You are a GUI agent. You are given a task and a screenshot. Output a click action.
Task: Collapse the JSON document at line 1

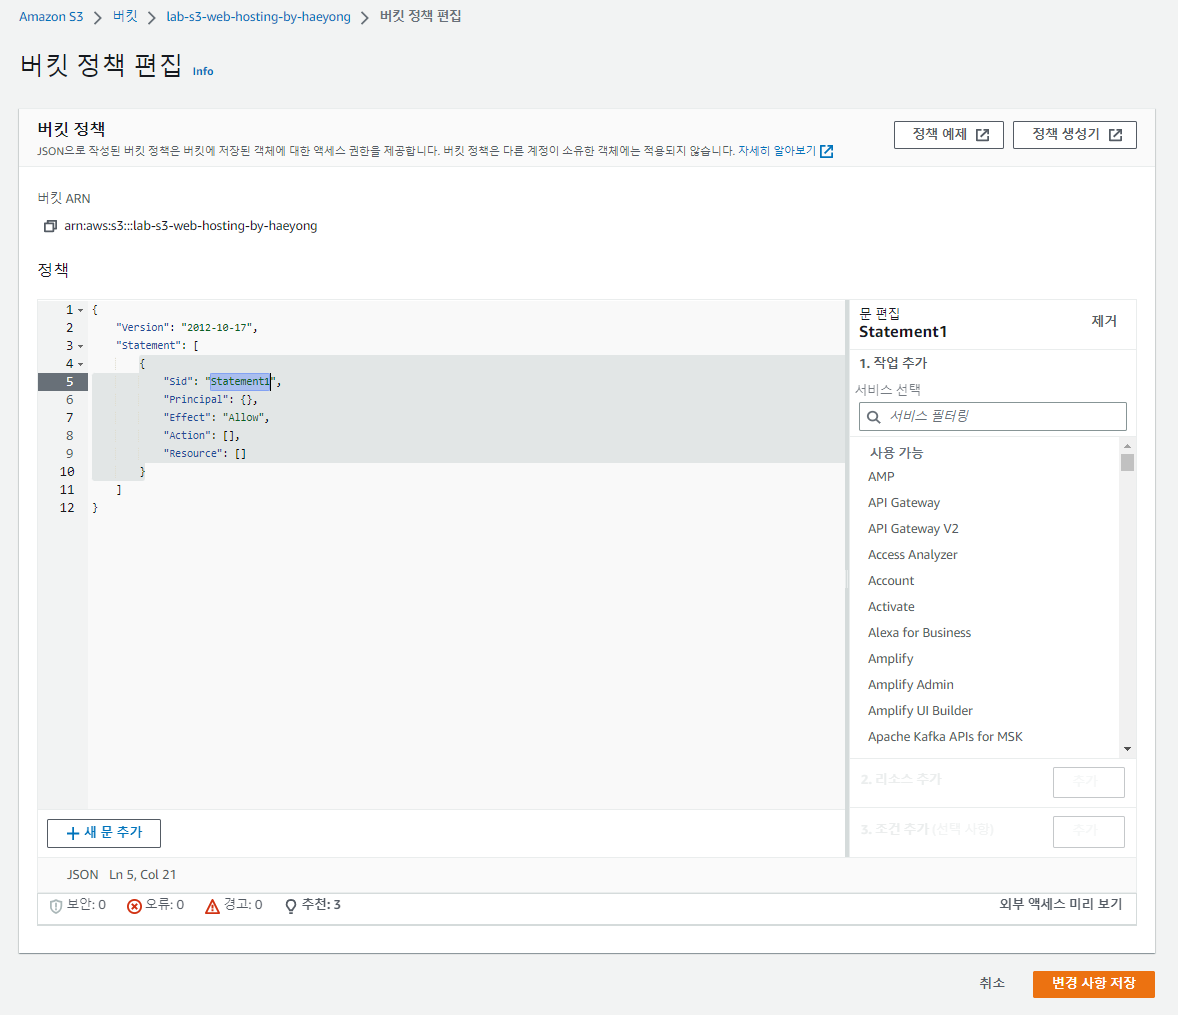pyautogui.click(x=79, y=308)
